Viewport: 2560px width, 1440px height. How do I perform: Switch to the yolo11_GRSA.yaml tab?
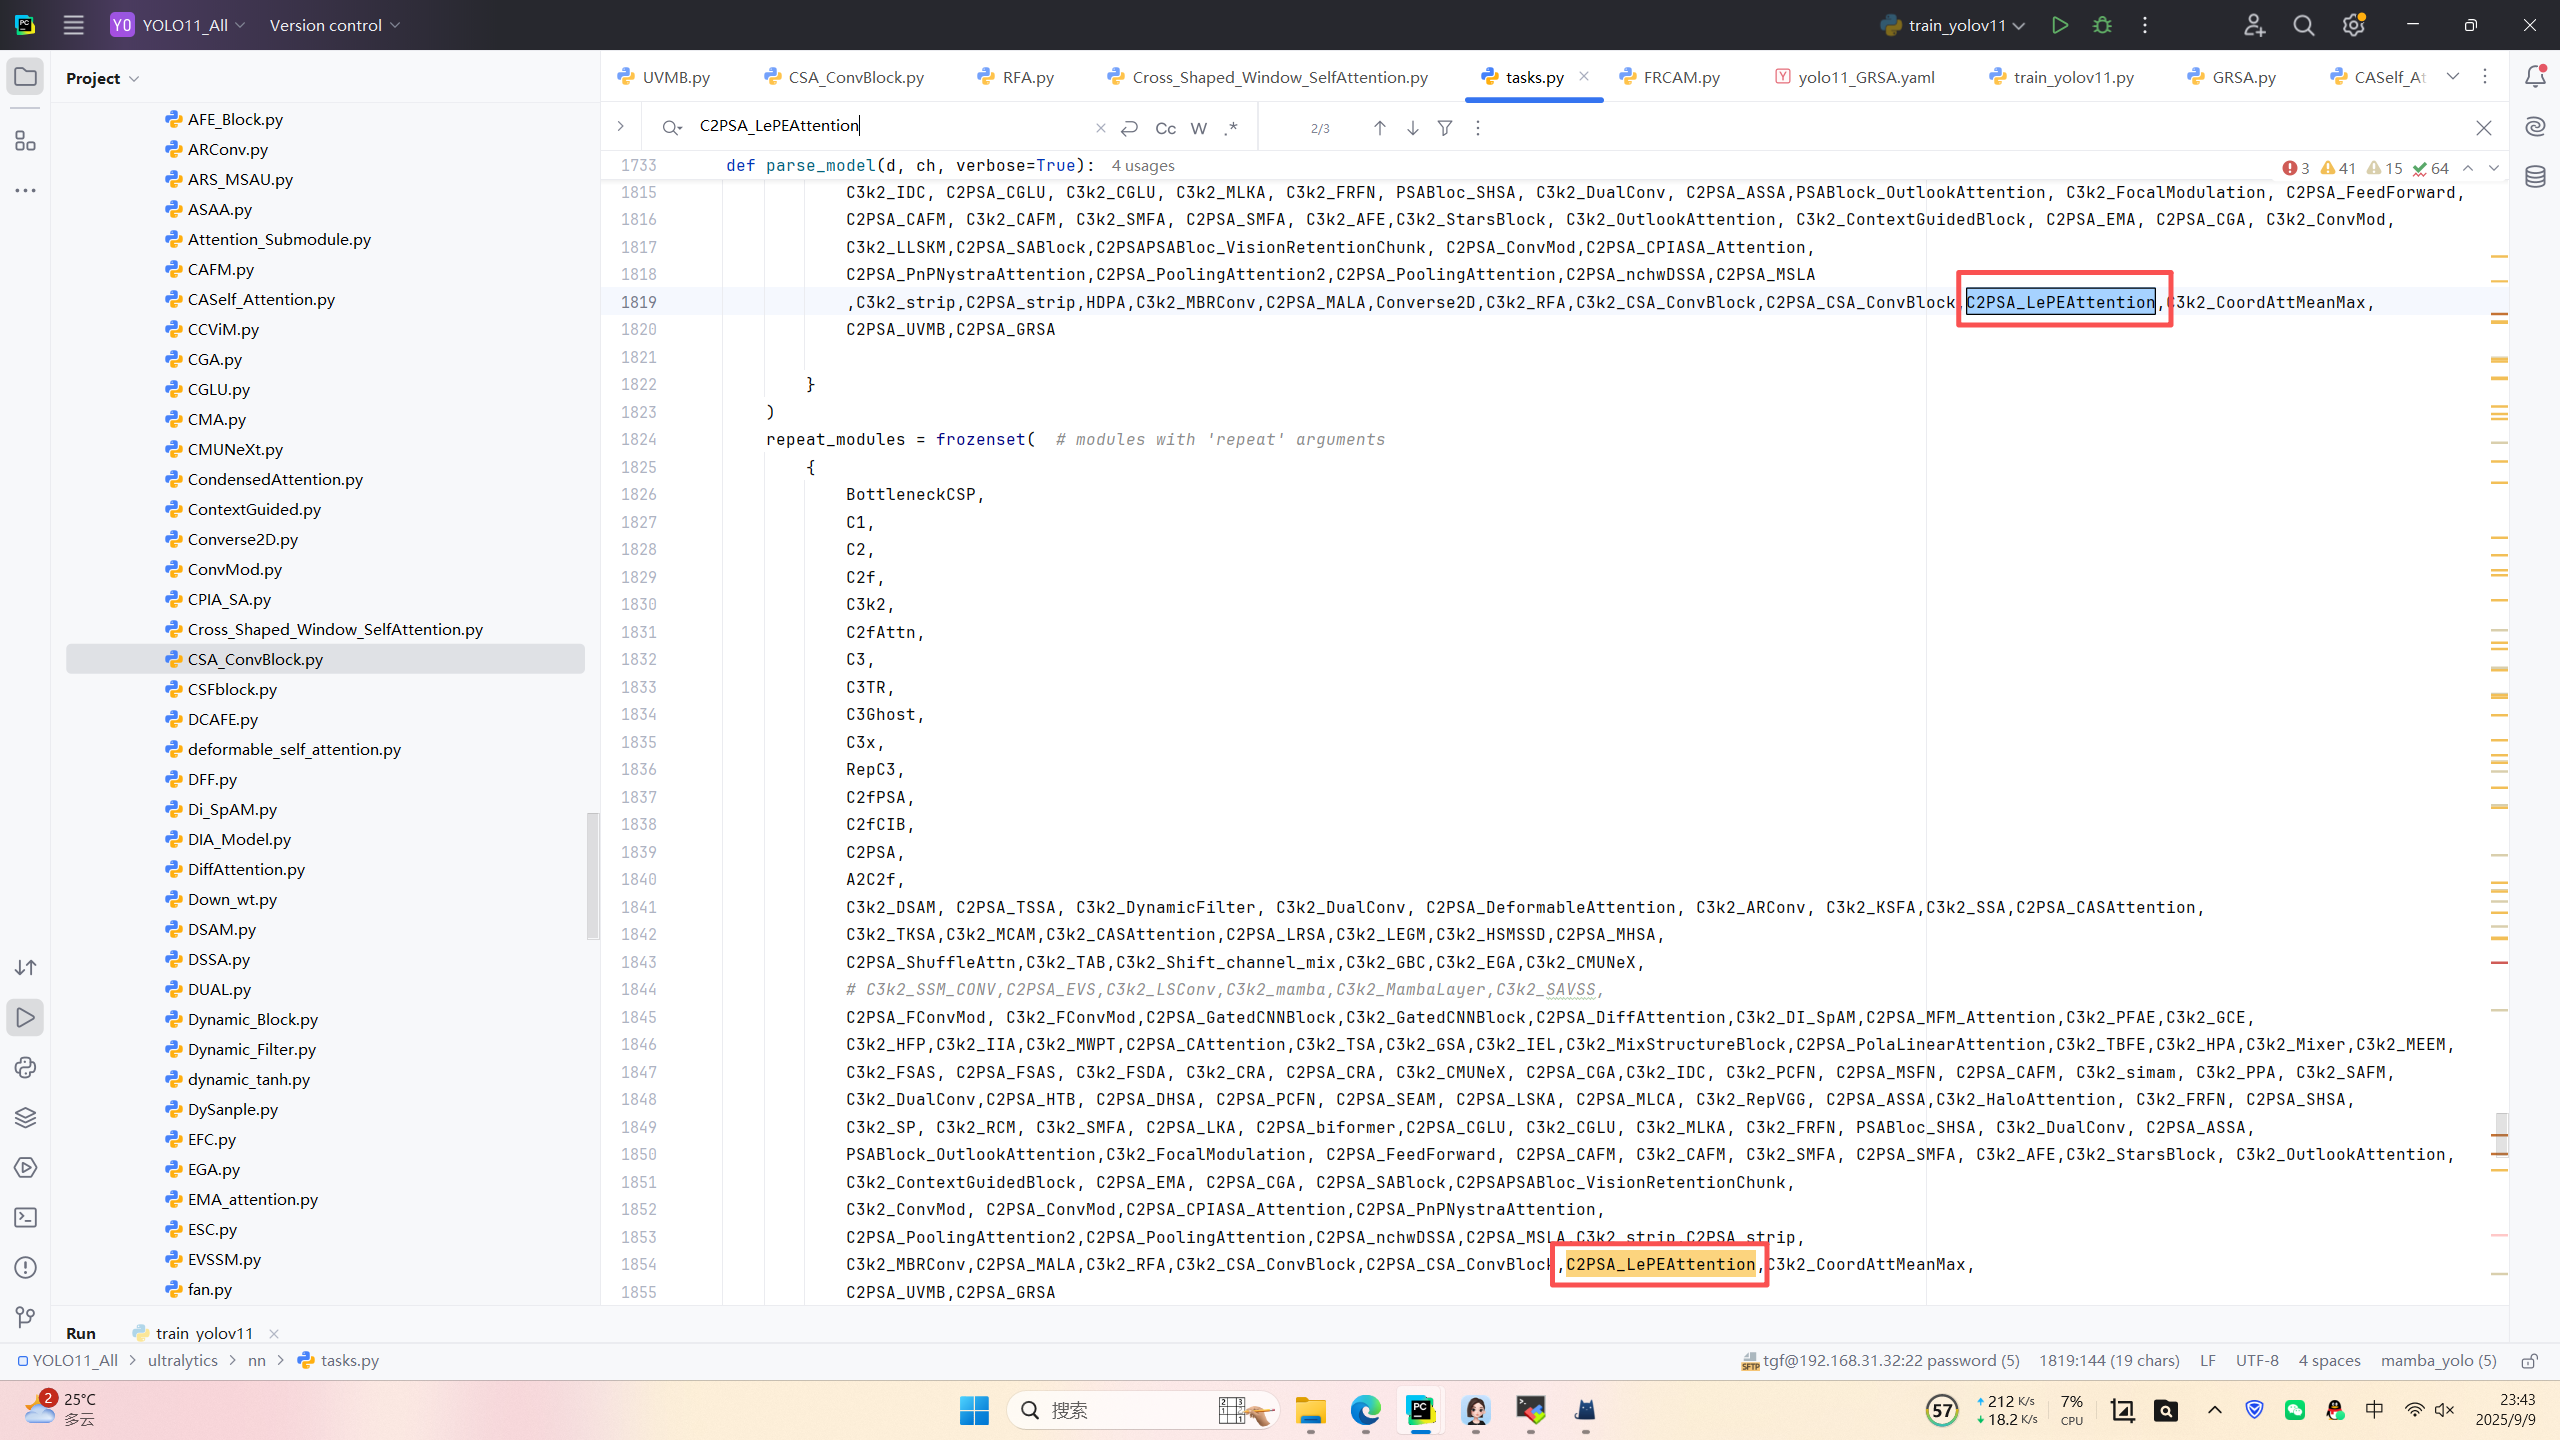1865,77
